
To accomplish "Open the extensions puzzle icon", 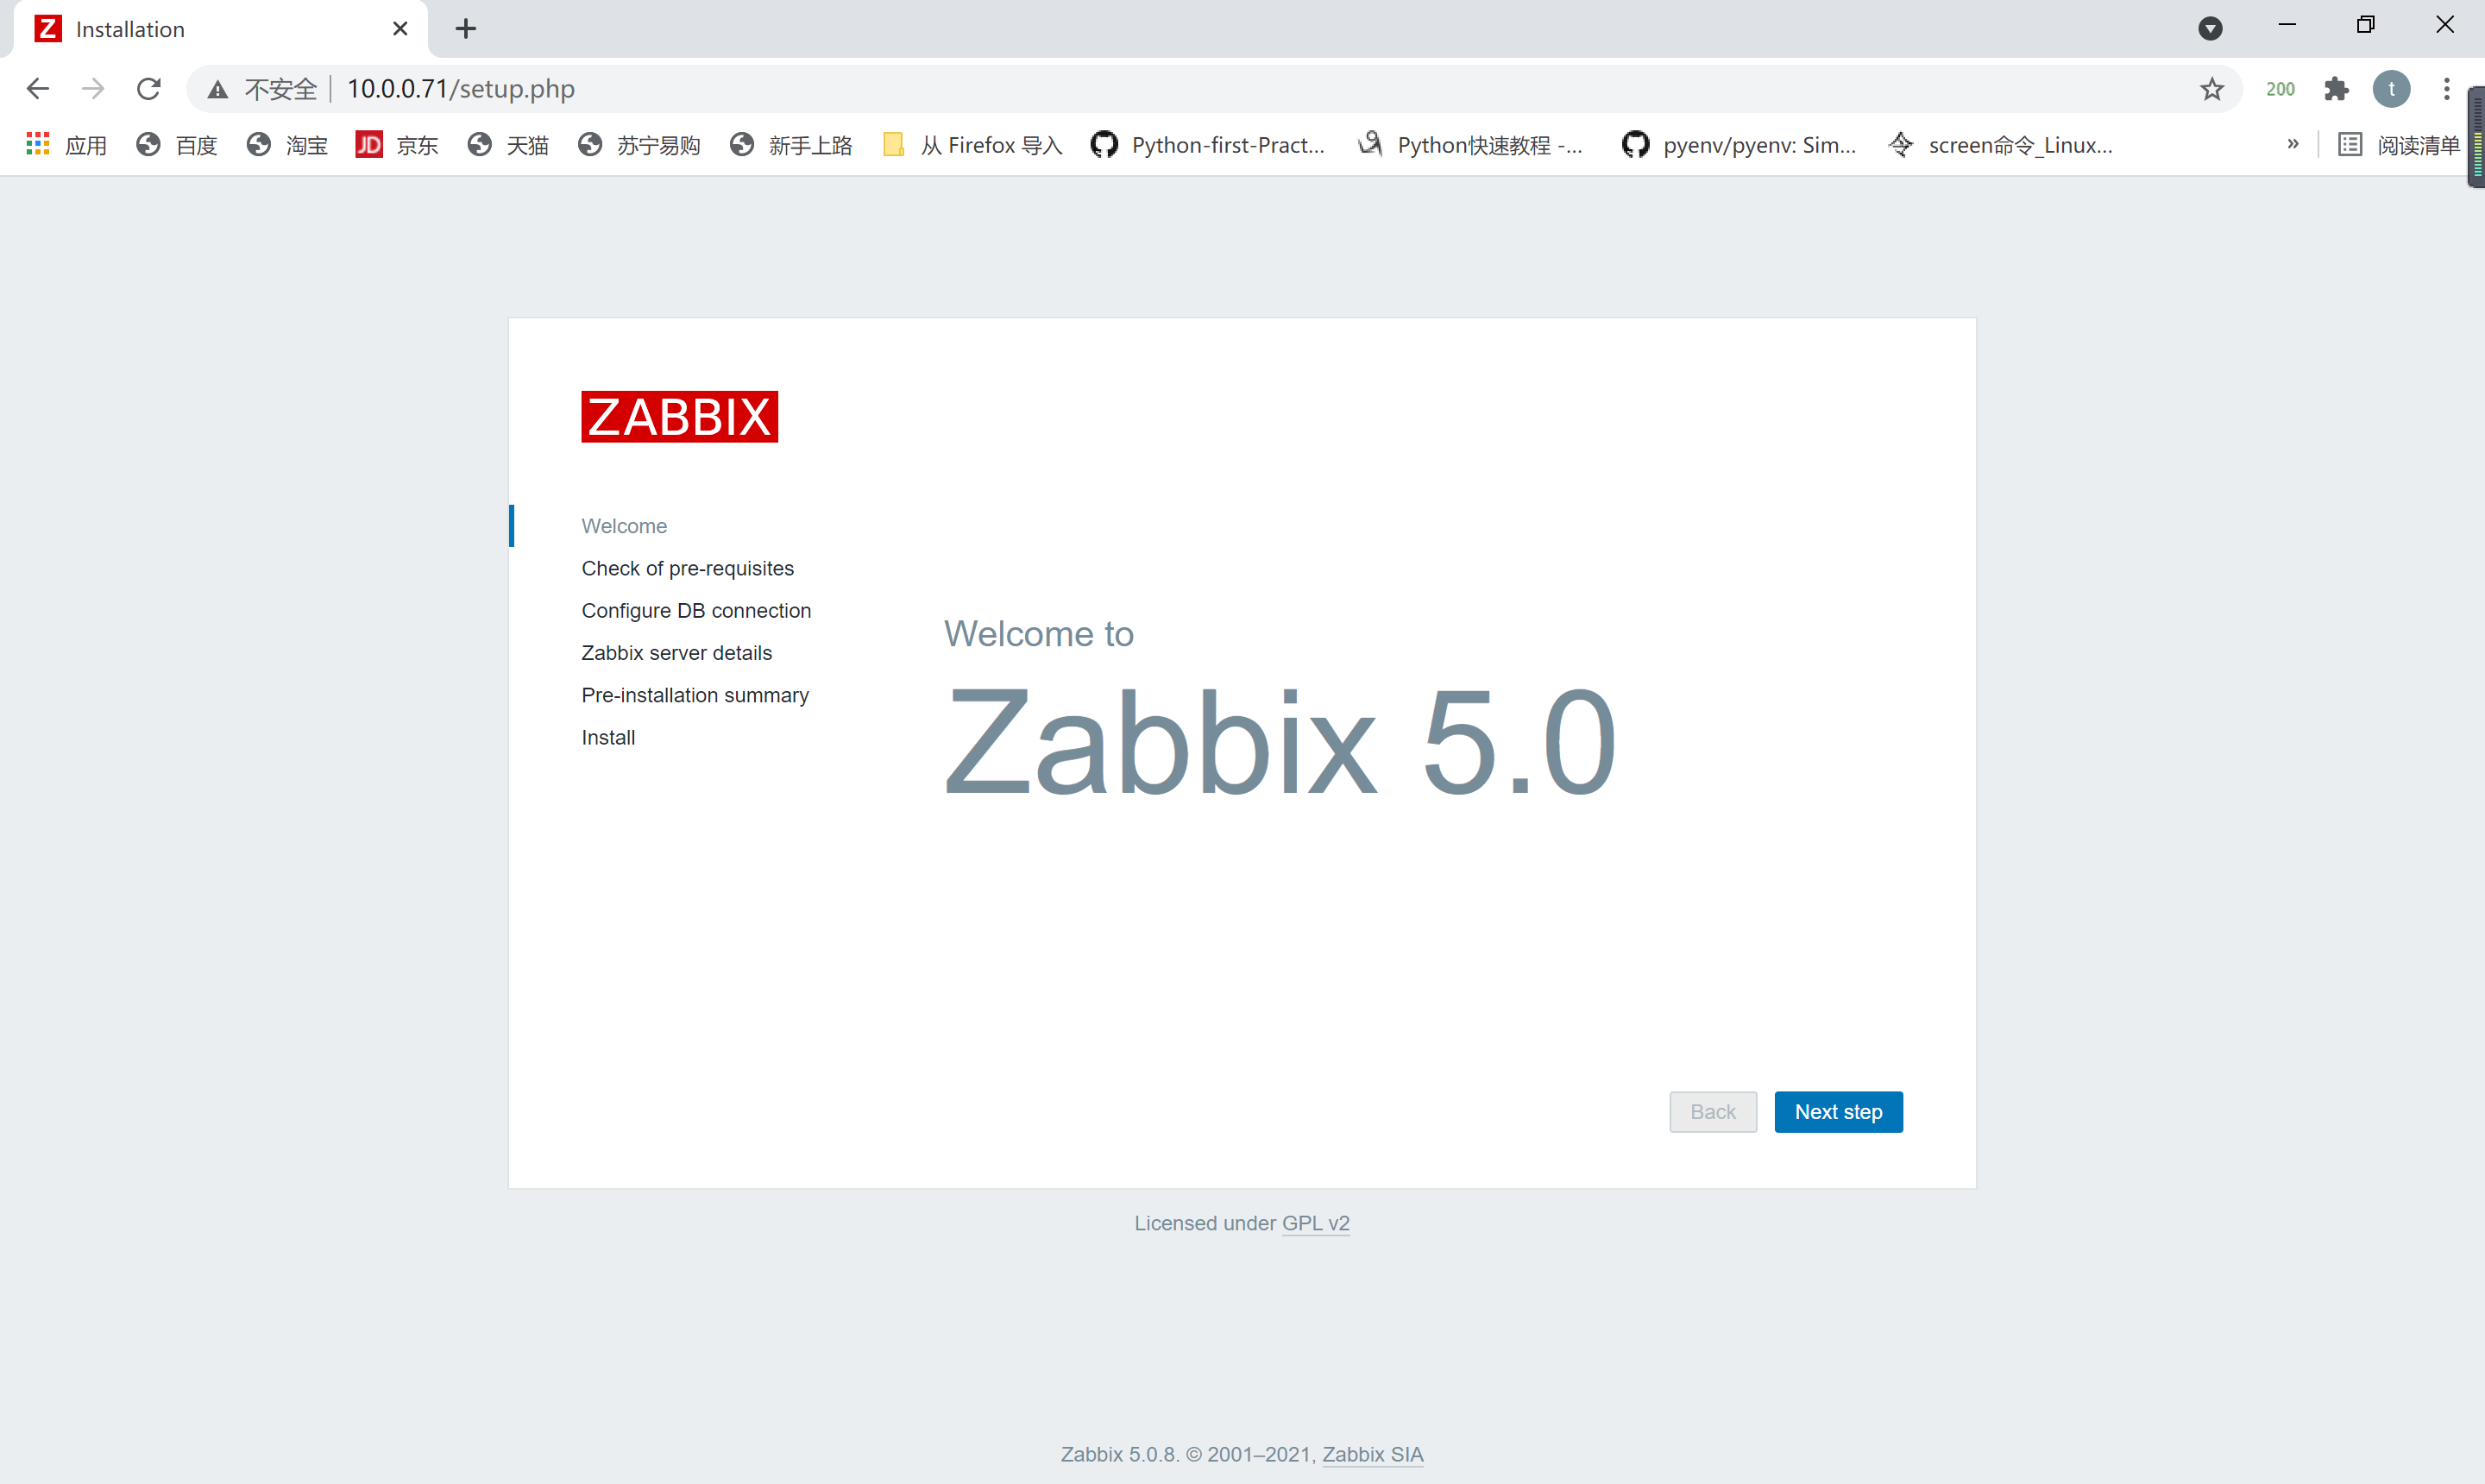I will click(x=2336, y=89).
